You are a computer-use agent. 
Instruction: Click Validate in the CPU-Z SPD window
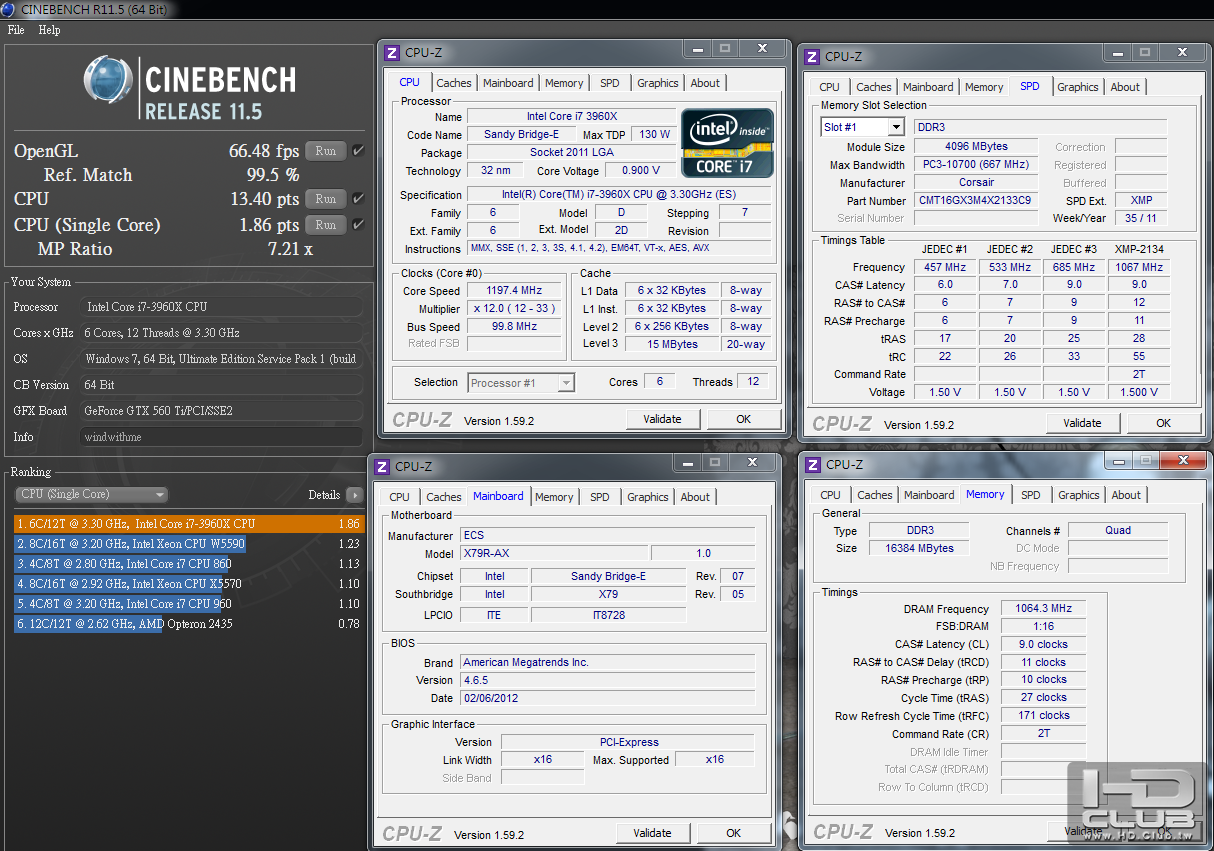tap(1083, 424)
